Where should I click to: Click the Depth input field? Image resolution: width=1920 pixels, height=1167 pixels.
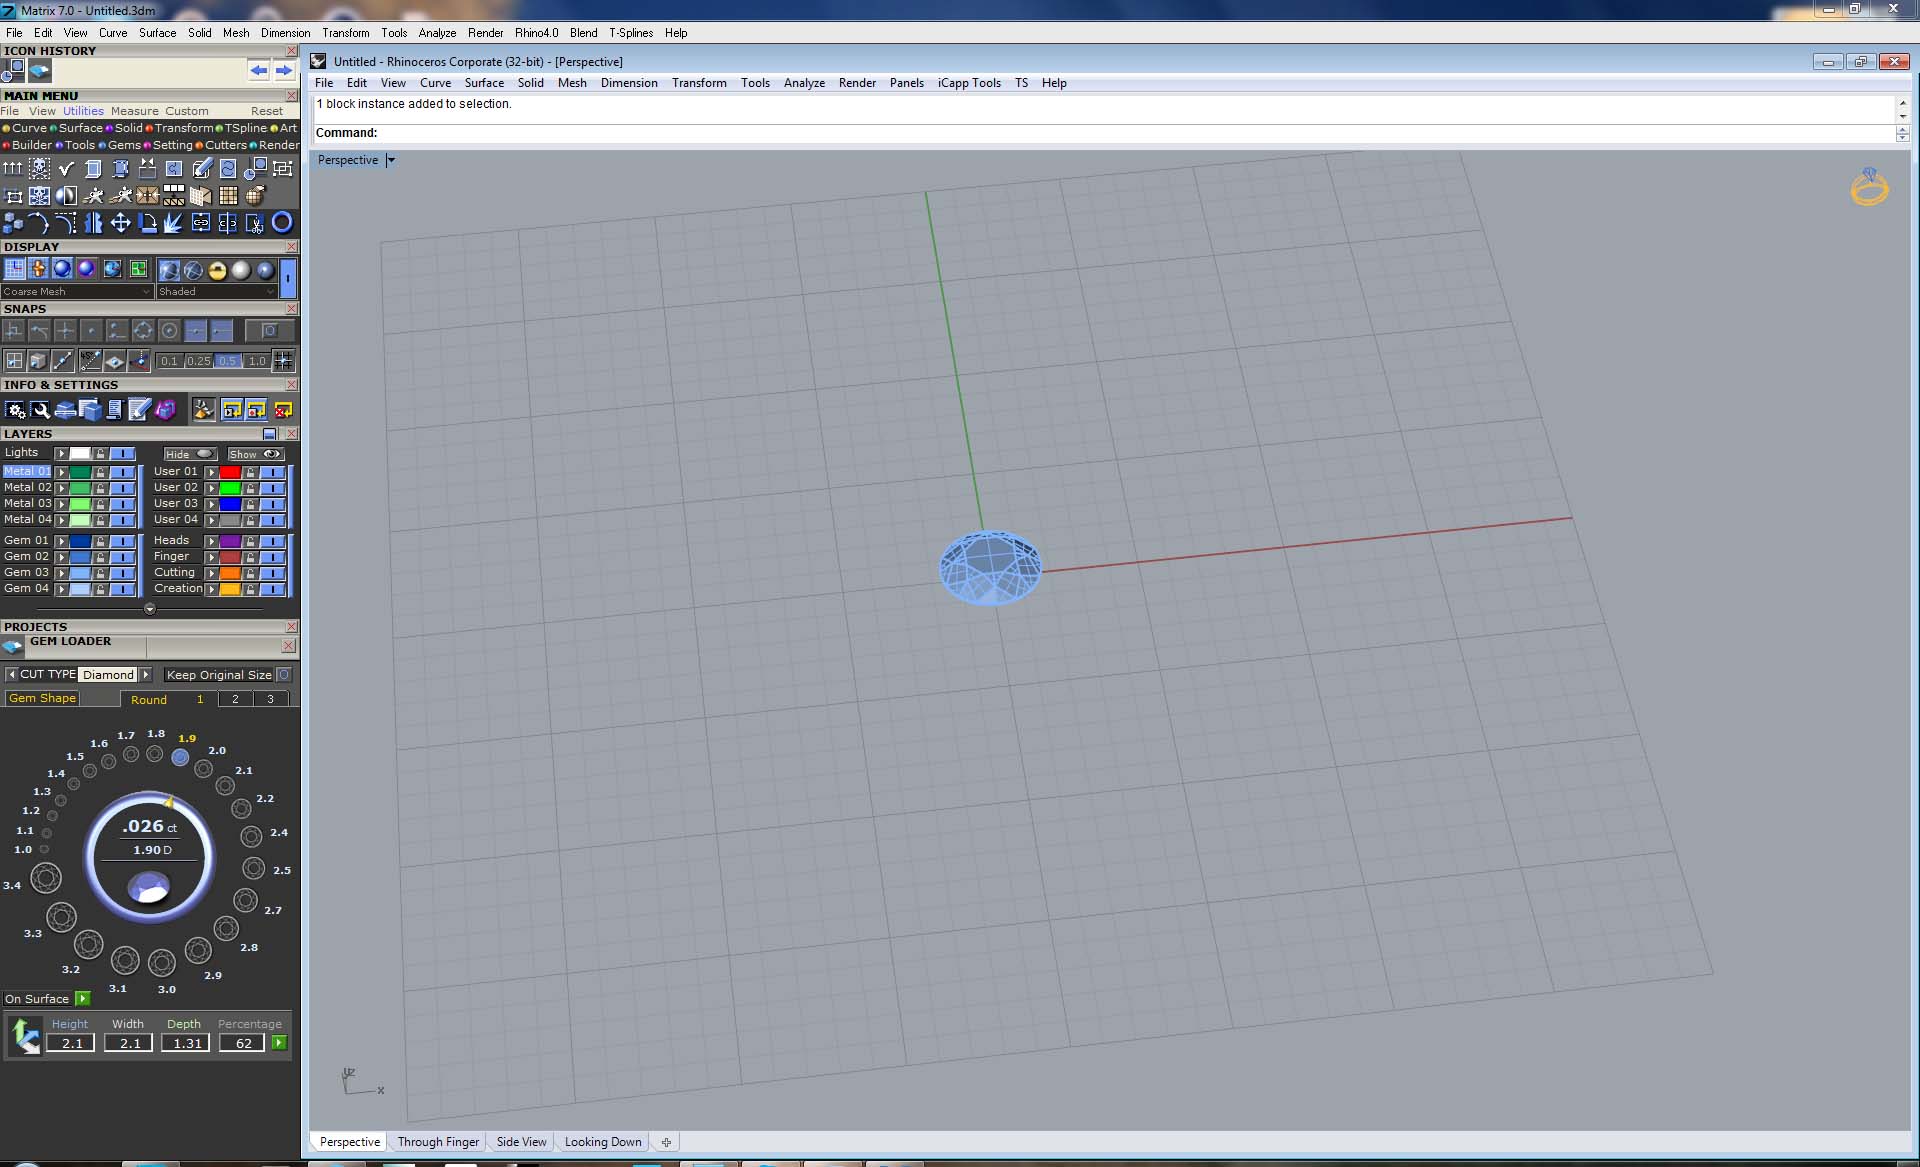tap(186, 1043)
